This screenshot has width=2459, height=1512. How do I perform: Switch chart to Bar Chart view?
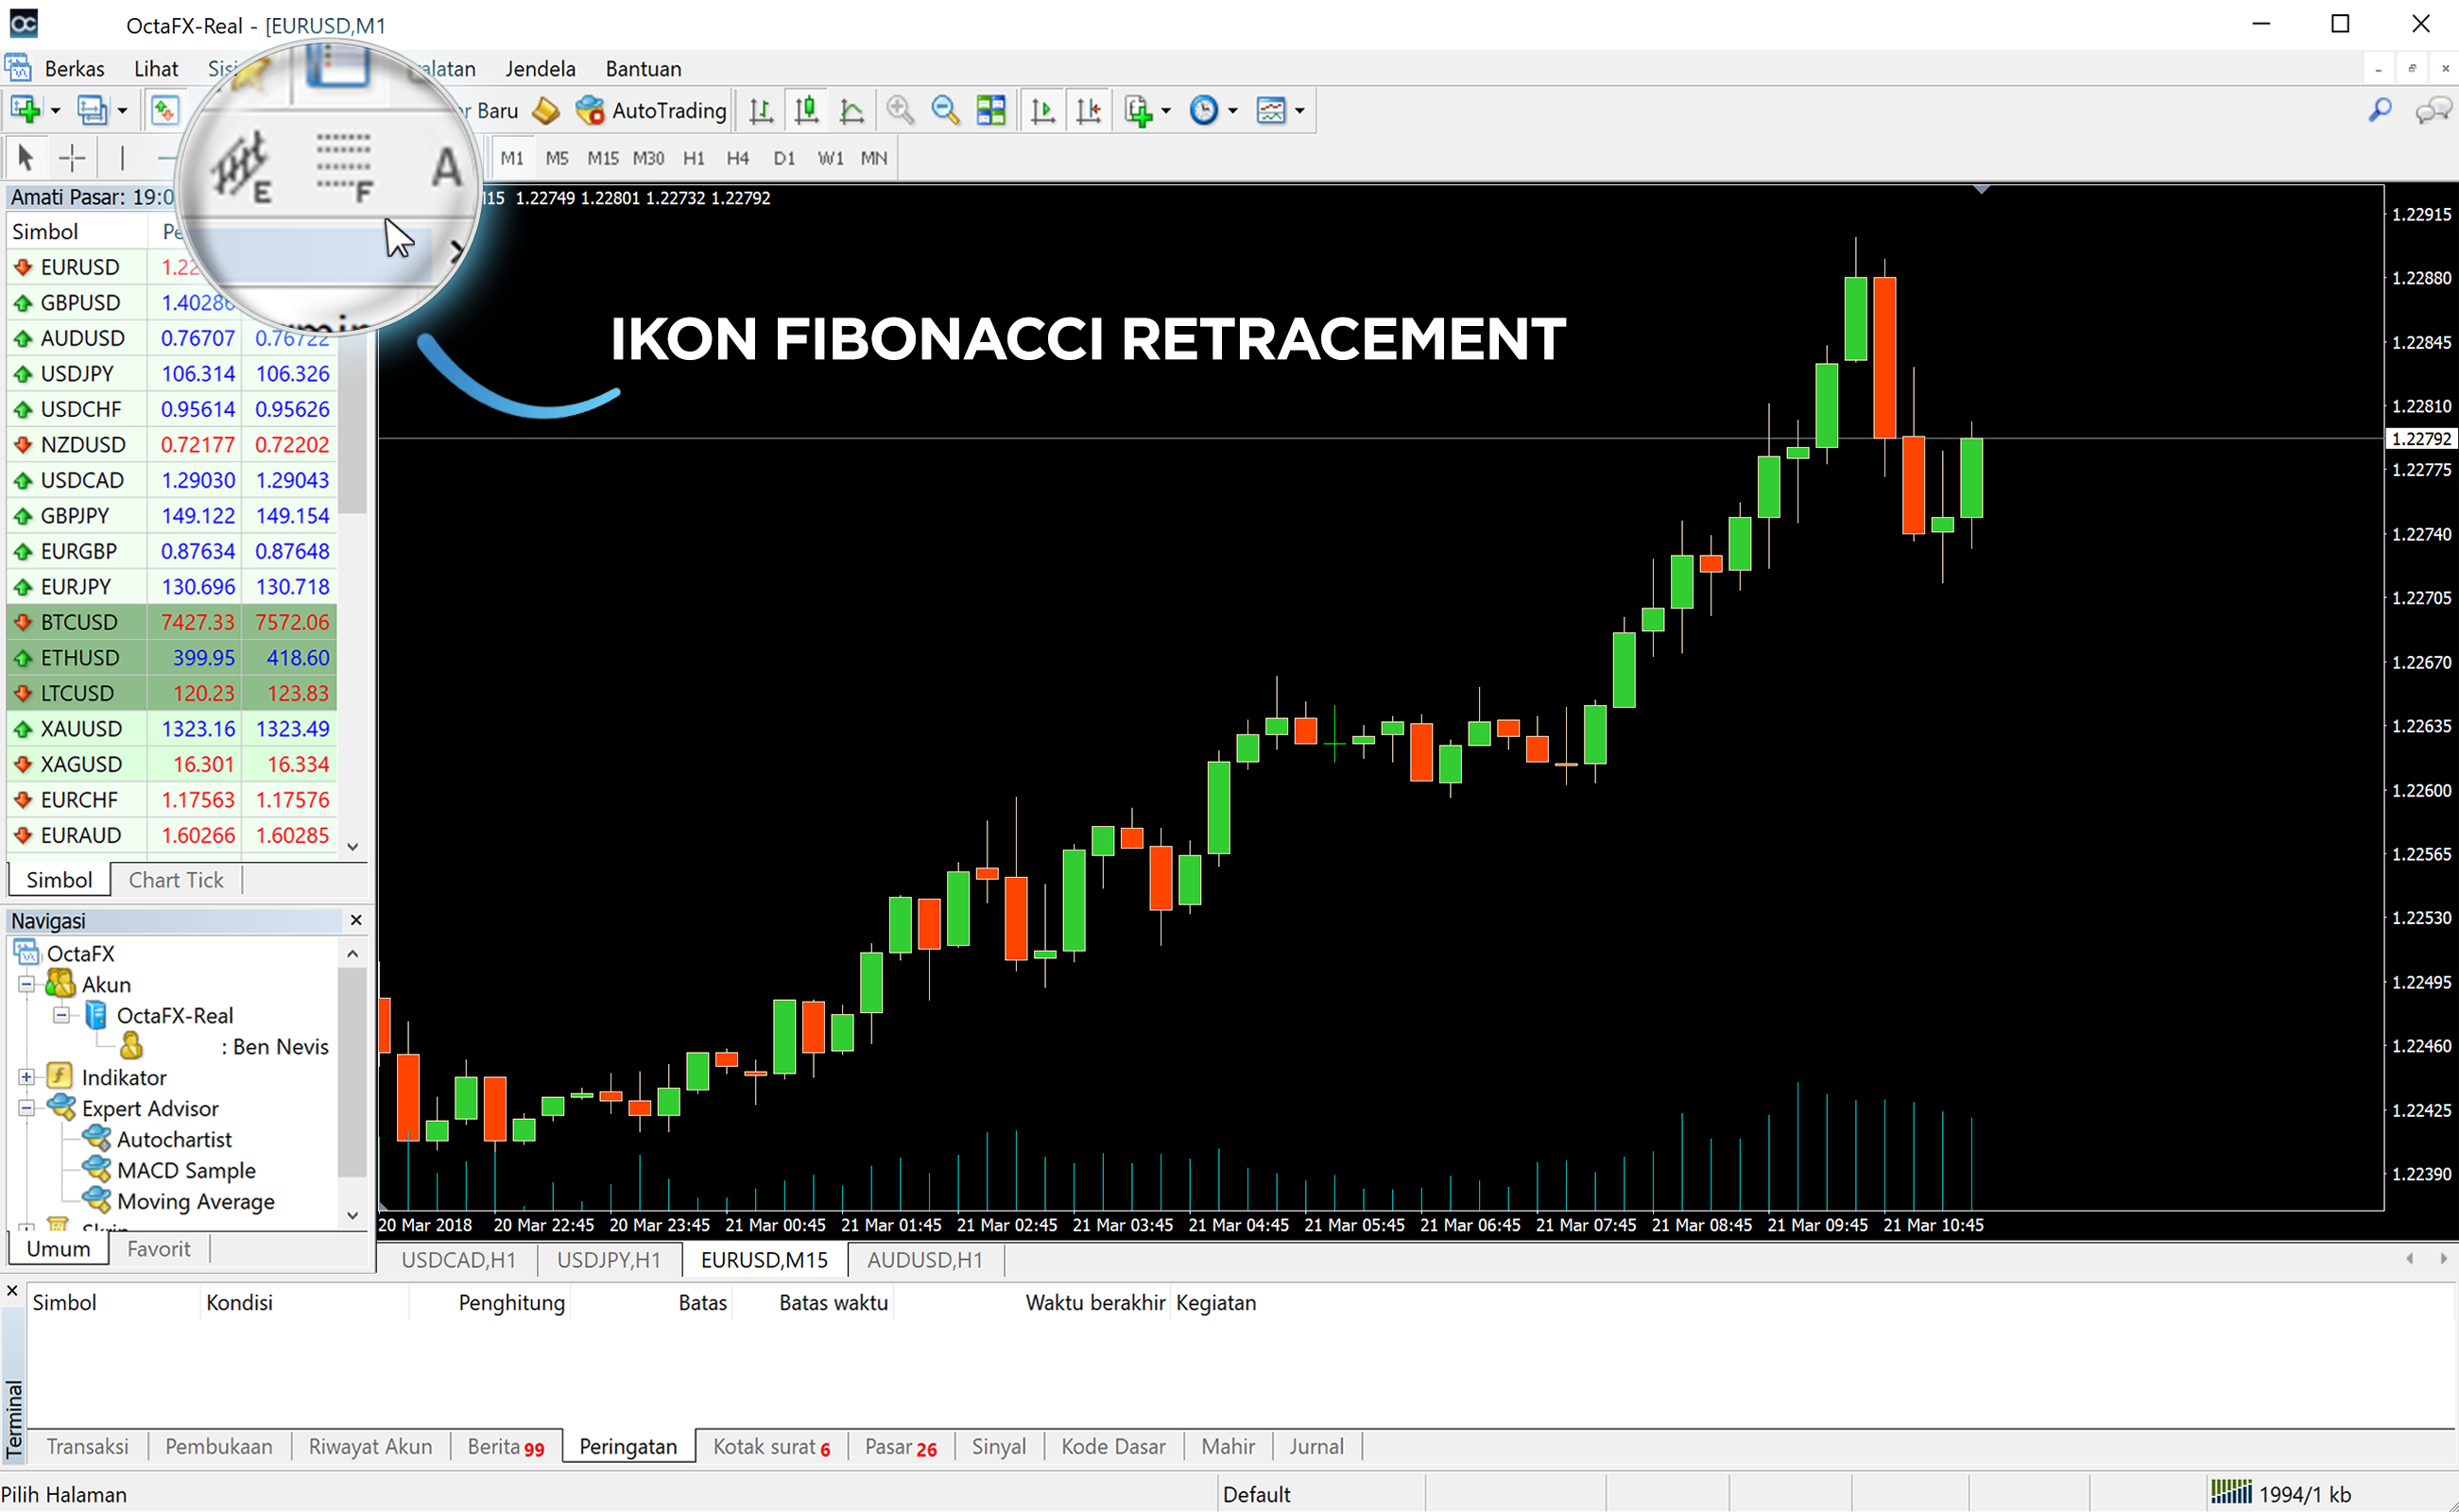(x=761, y=110)
